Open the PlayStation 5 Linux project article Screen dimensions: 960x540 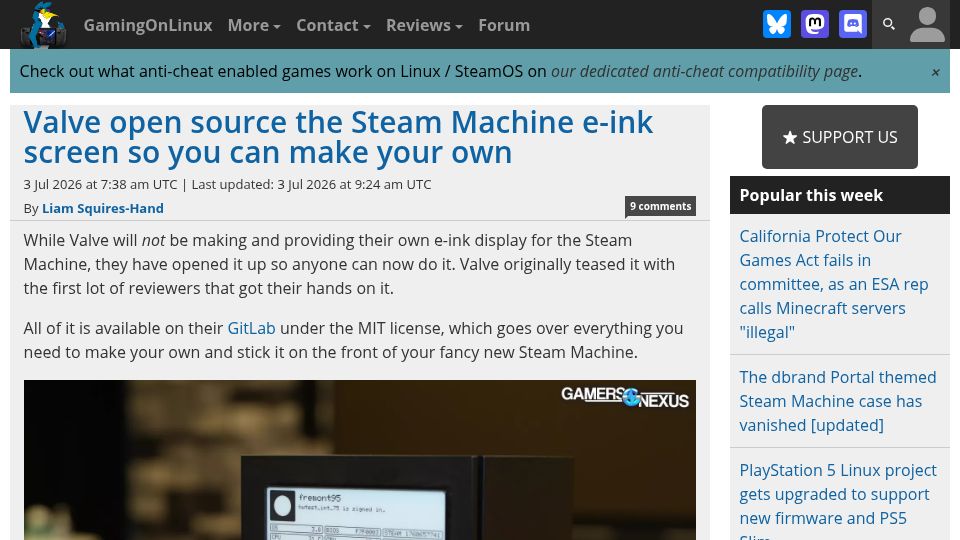pos(838,500)
